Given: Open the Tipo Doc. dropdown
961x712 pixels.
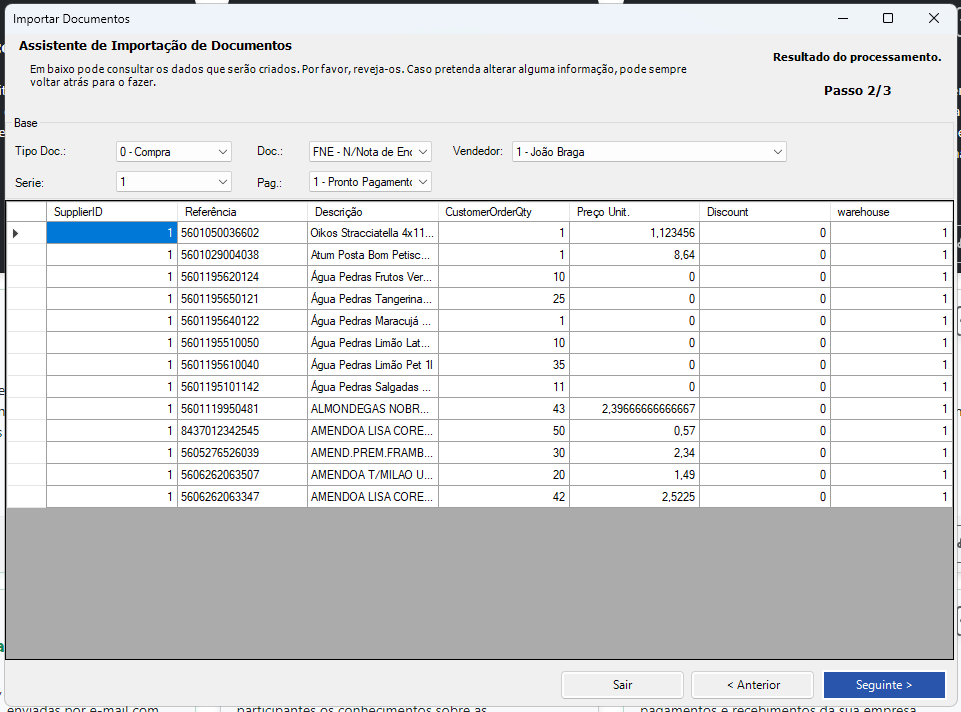Looking at the screenshot, I should pyautogui.click(x=174, y=152).
